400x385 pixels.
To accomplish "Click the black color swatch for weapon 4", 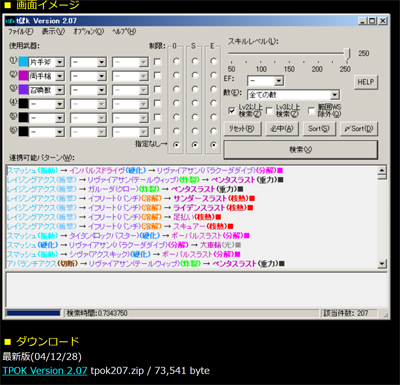I will (23, 104).
